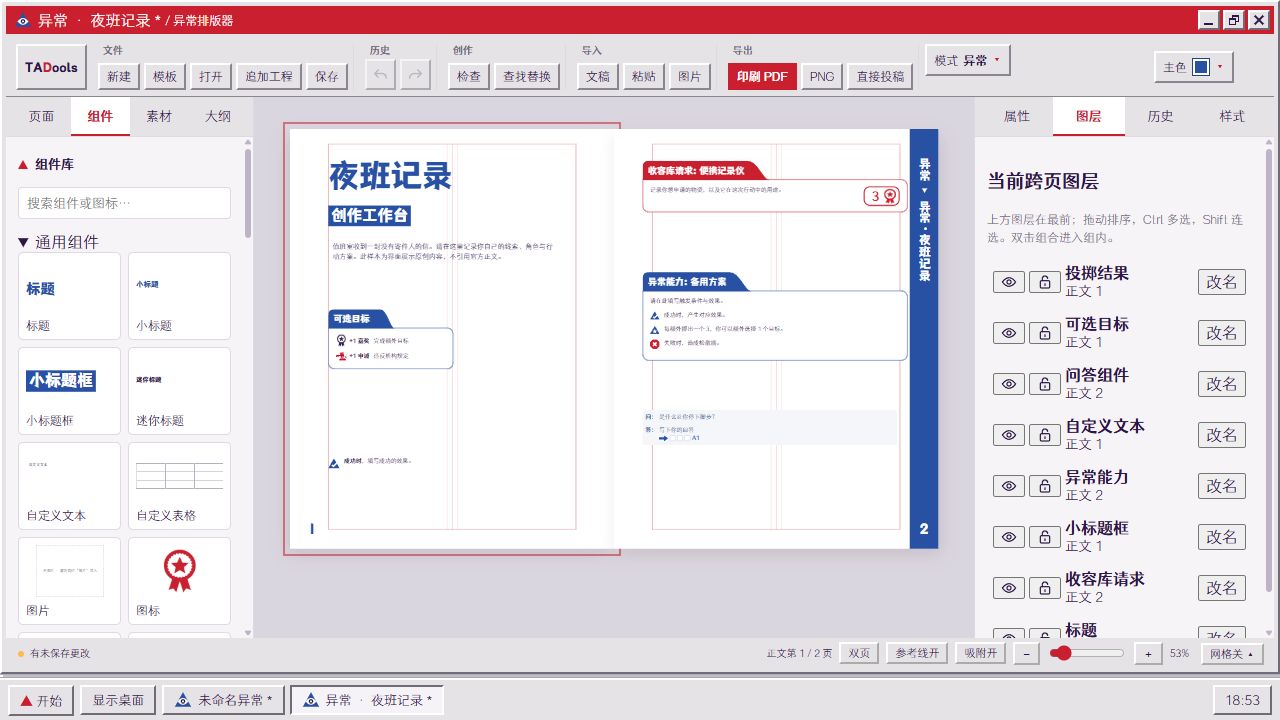Screen dimensions: 1280x720
Task: Click the 18:53 taskbar clock
Action: point(1243,700)
